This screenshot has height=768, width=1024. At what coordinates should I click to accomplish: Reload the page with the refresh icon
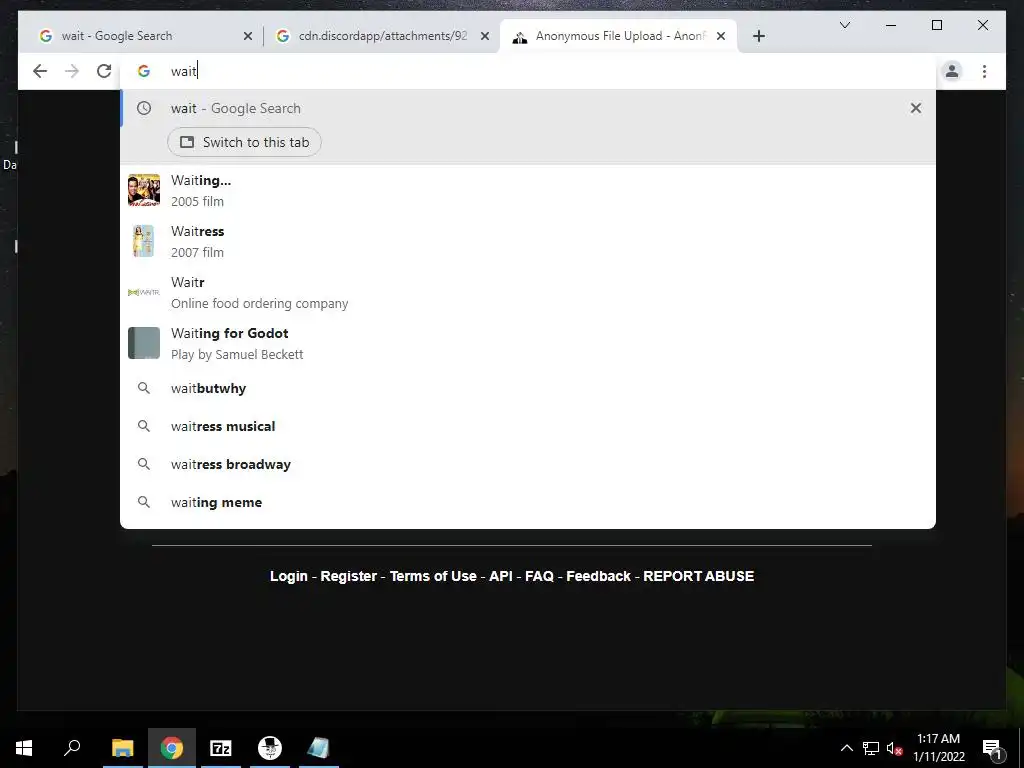coord(104,71)
